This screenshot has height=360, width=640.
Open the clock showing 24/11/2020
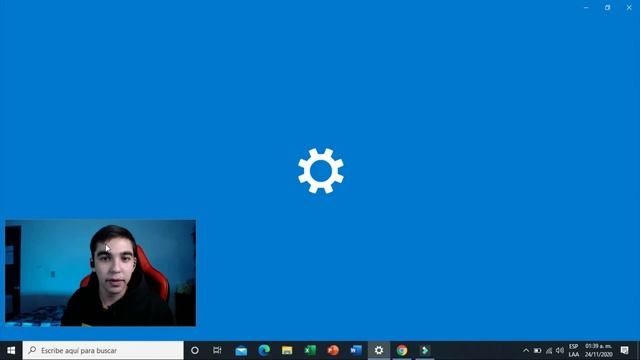(598, 350)
